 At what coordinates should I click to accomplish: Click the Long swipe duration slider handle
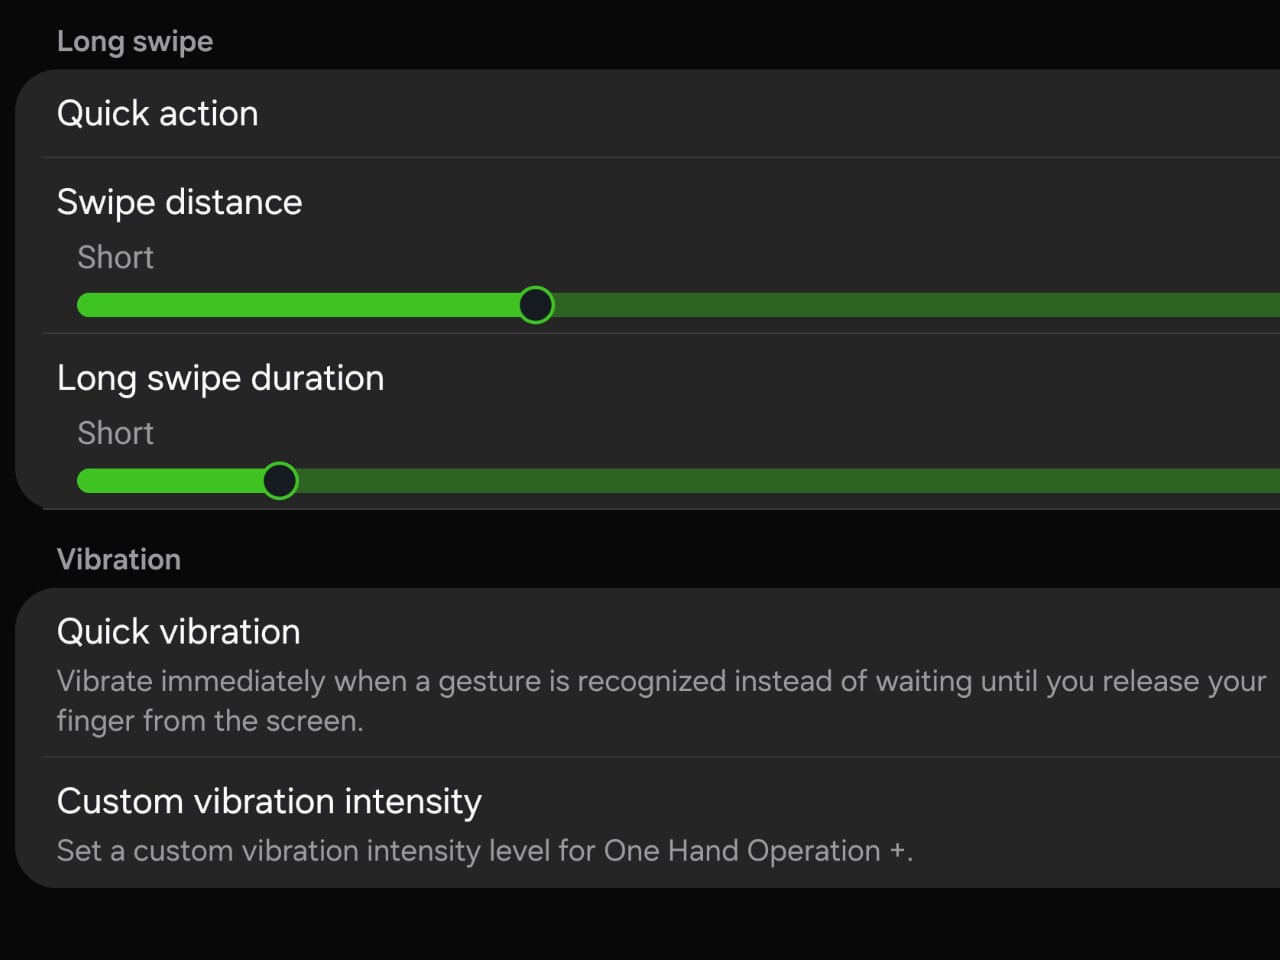click(280, 481)
